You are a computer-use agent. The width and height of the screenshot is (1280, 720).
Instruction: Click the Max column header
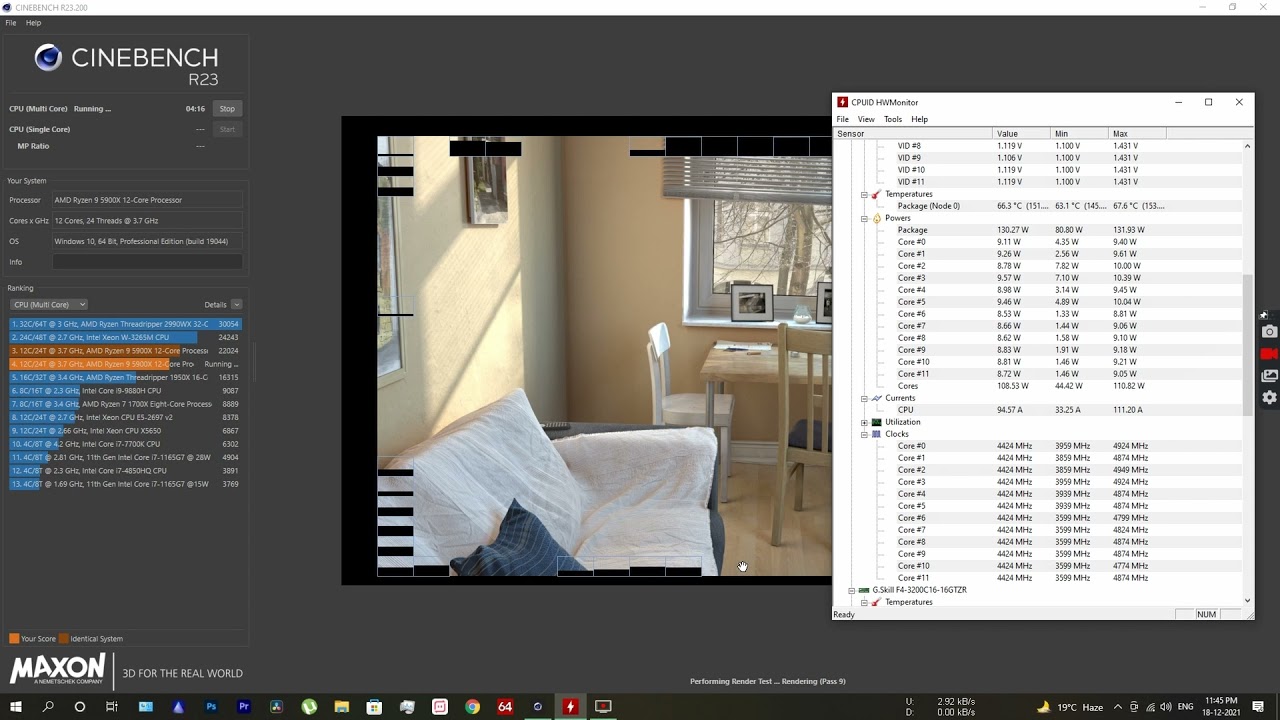click(1137, 134)
